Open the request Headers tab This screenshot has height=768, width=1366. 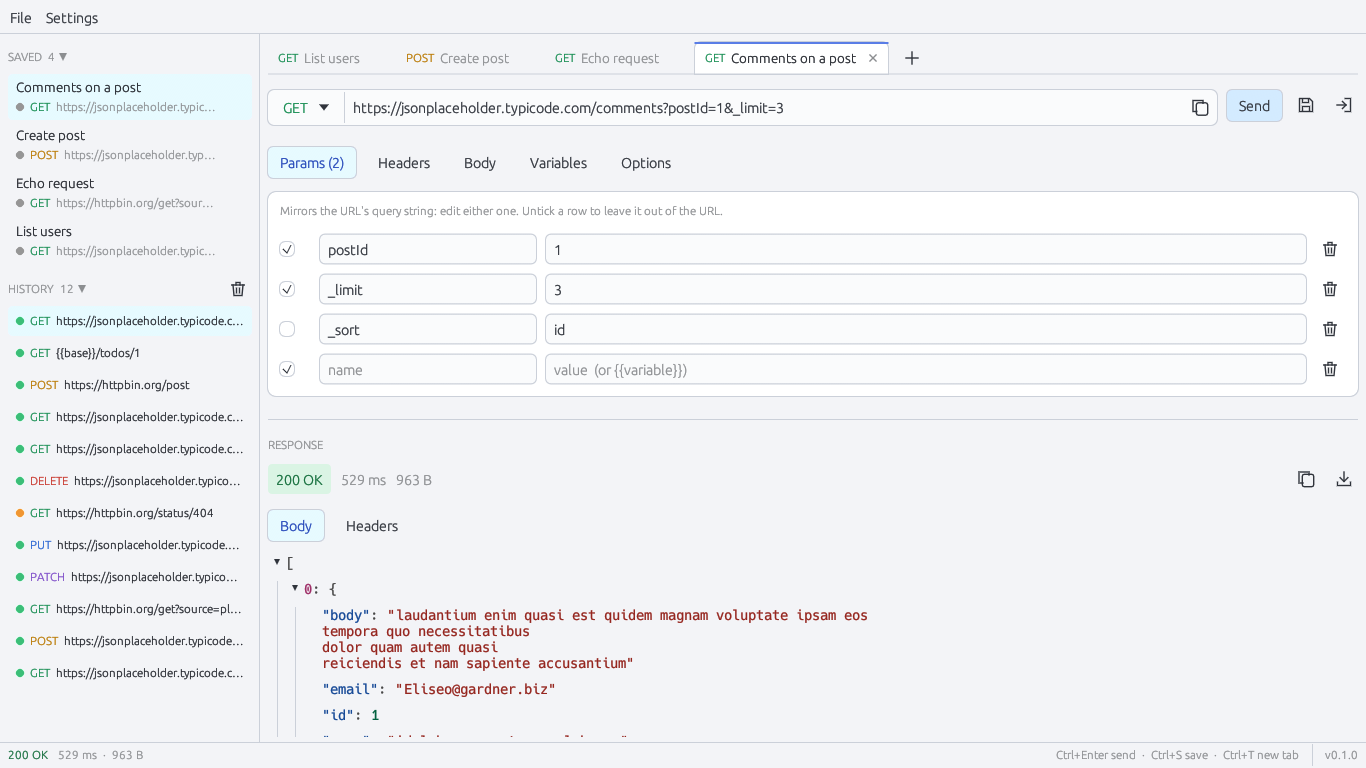coord(404,163)
